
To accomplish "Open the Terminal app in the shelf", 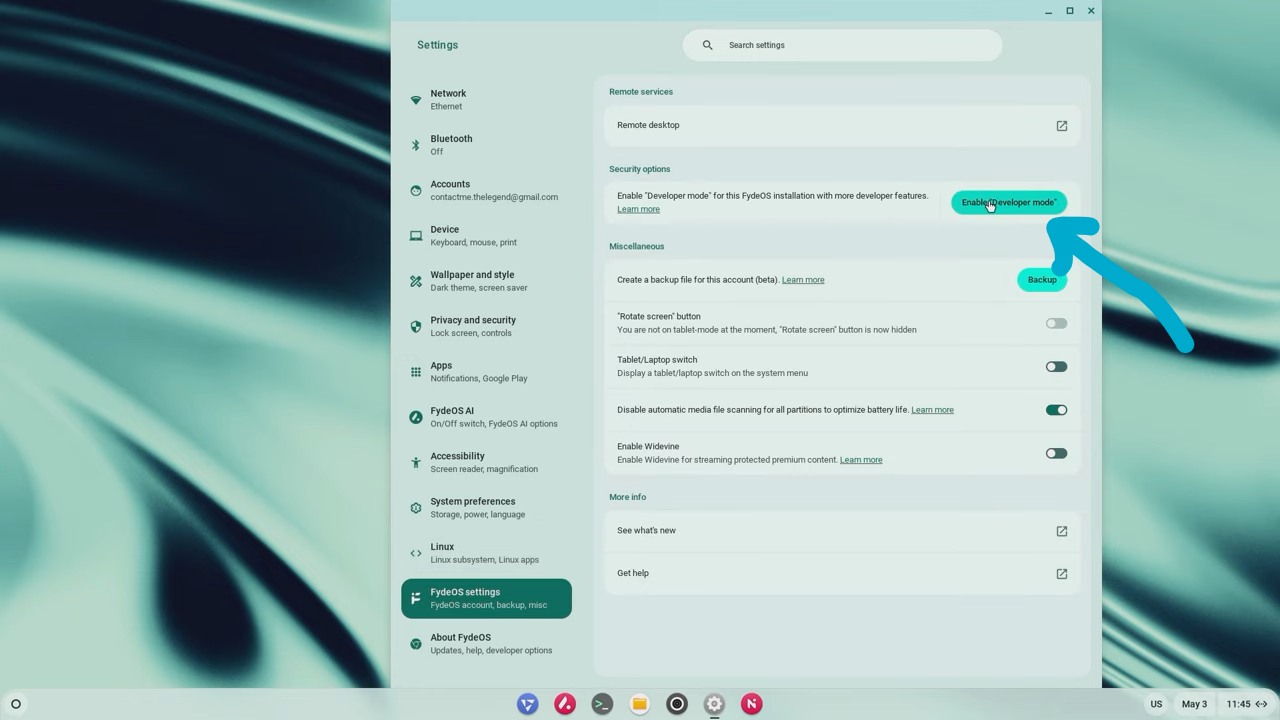I will click(x=602, y=704).
